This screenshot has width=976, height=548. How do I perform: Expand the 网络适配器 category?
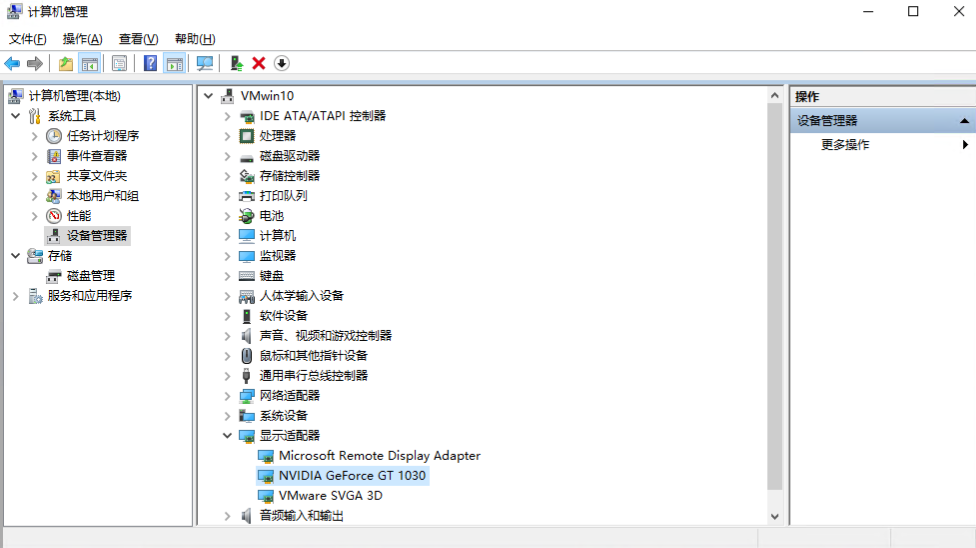click(x=227, y=396)
